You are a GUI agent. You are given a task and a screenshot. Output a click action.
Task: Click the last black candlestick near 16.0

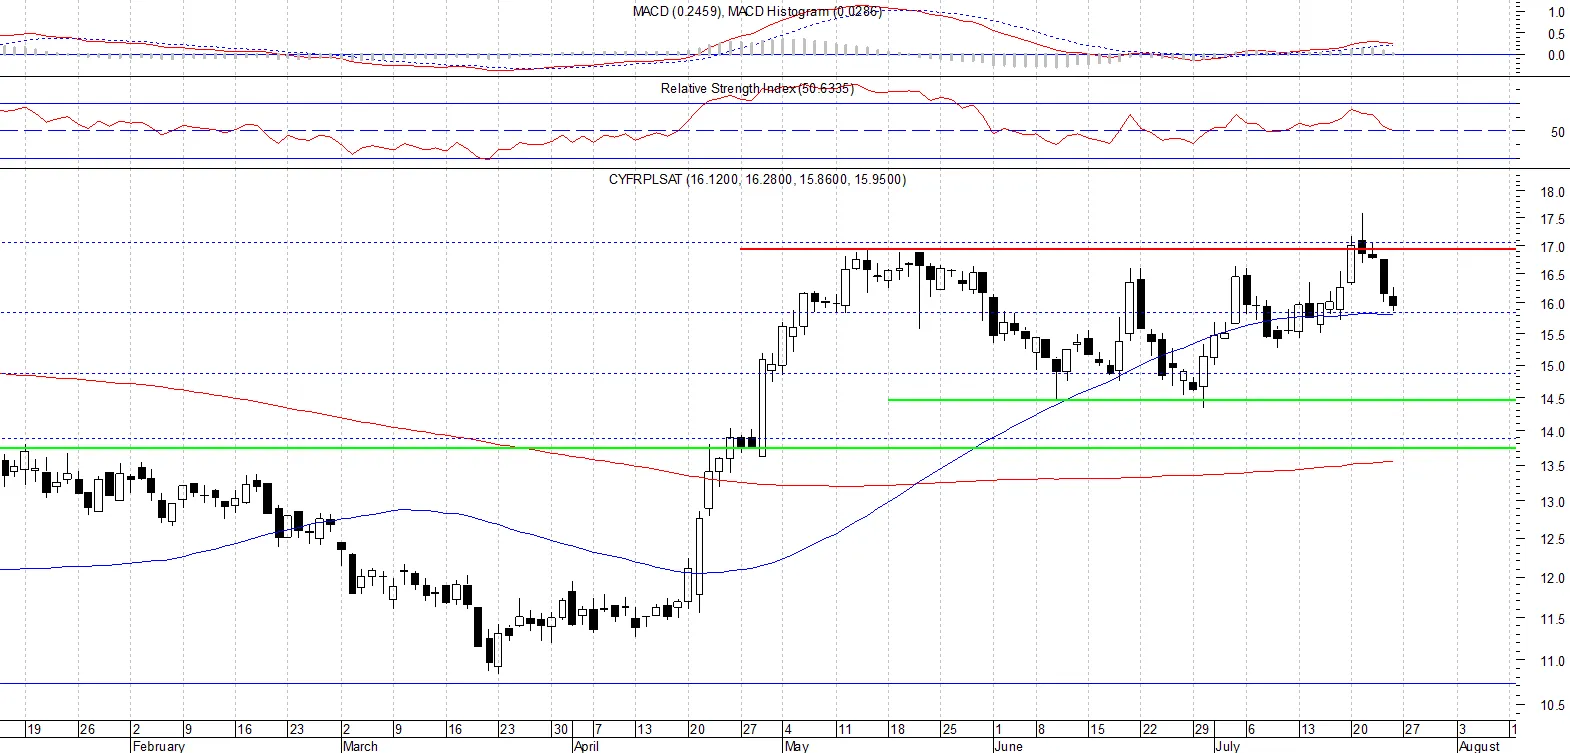pos(1393,300)
